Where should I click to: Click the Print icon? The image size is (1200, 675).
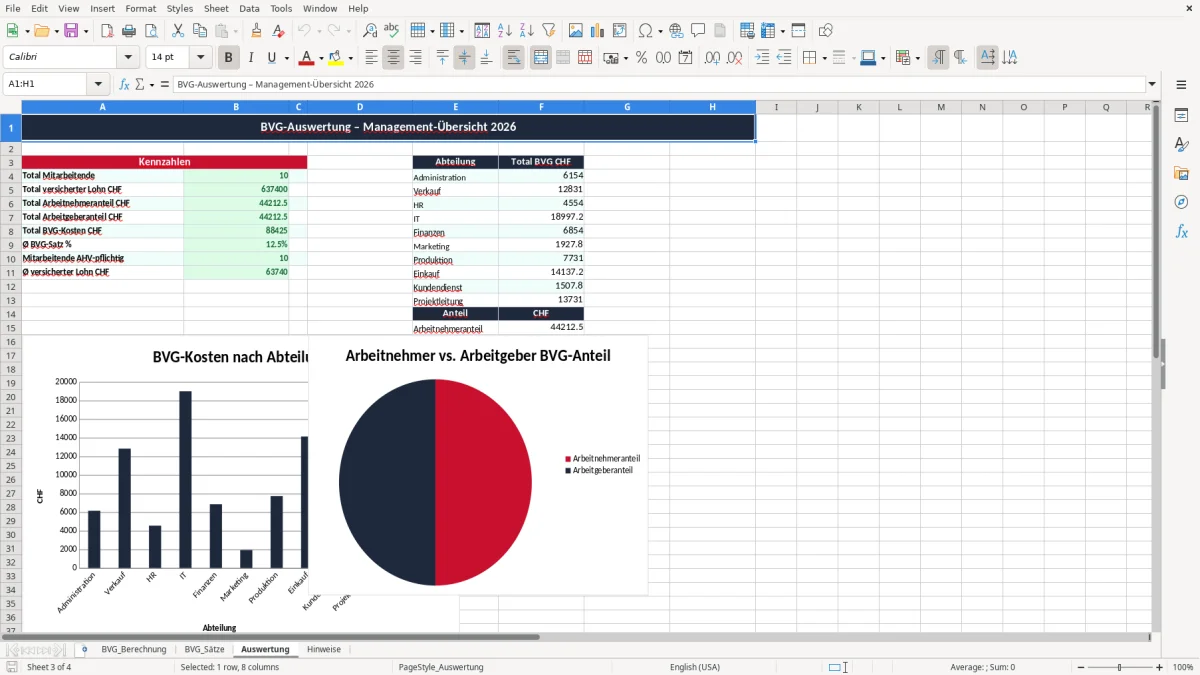point(129,31)
